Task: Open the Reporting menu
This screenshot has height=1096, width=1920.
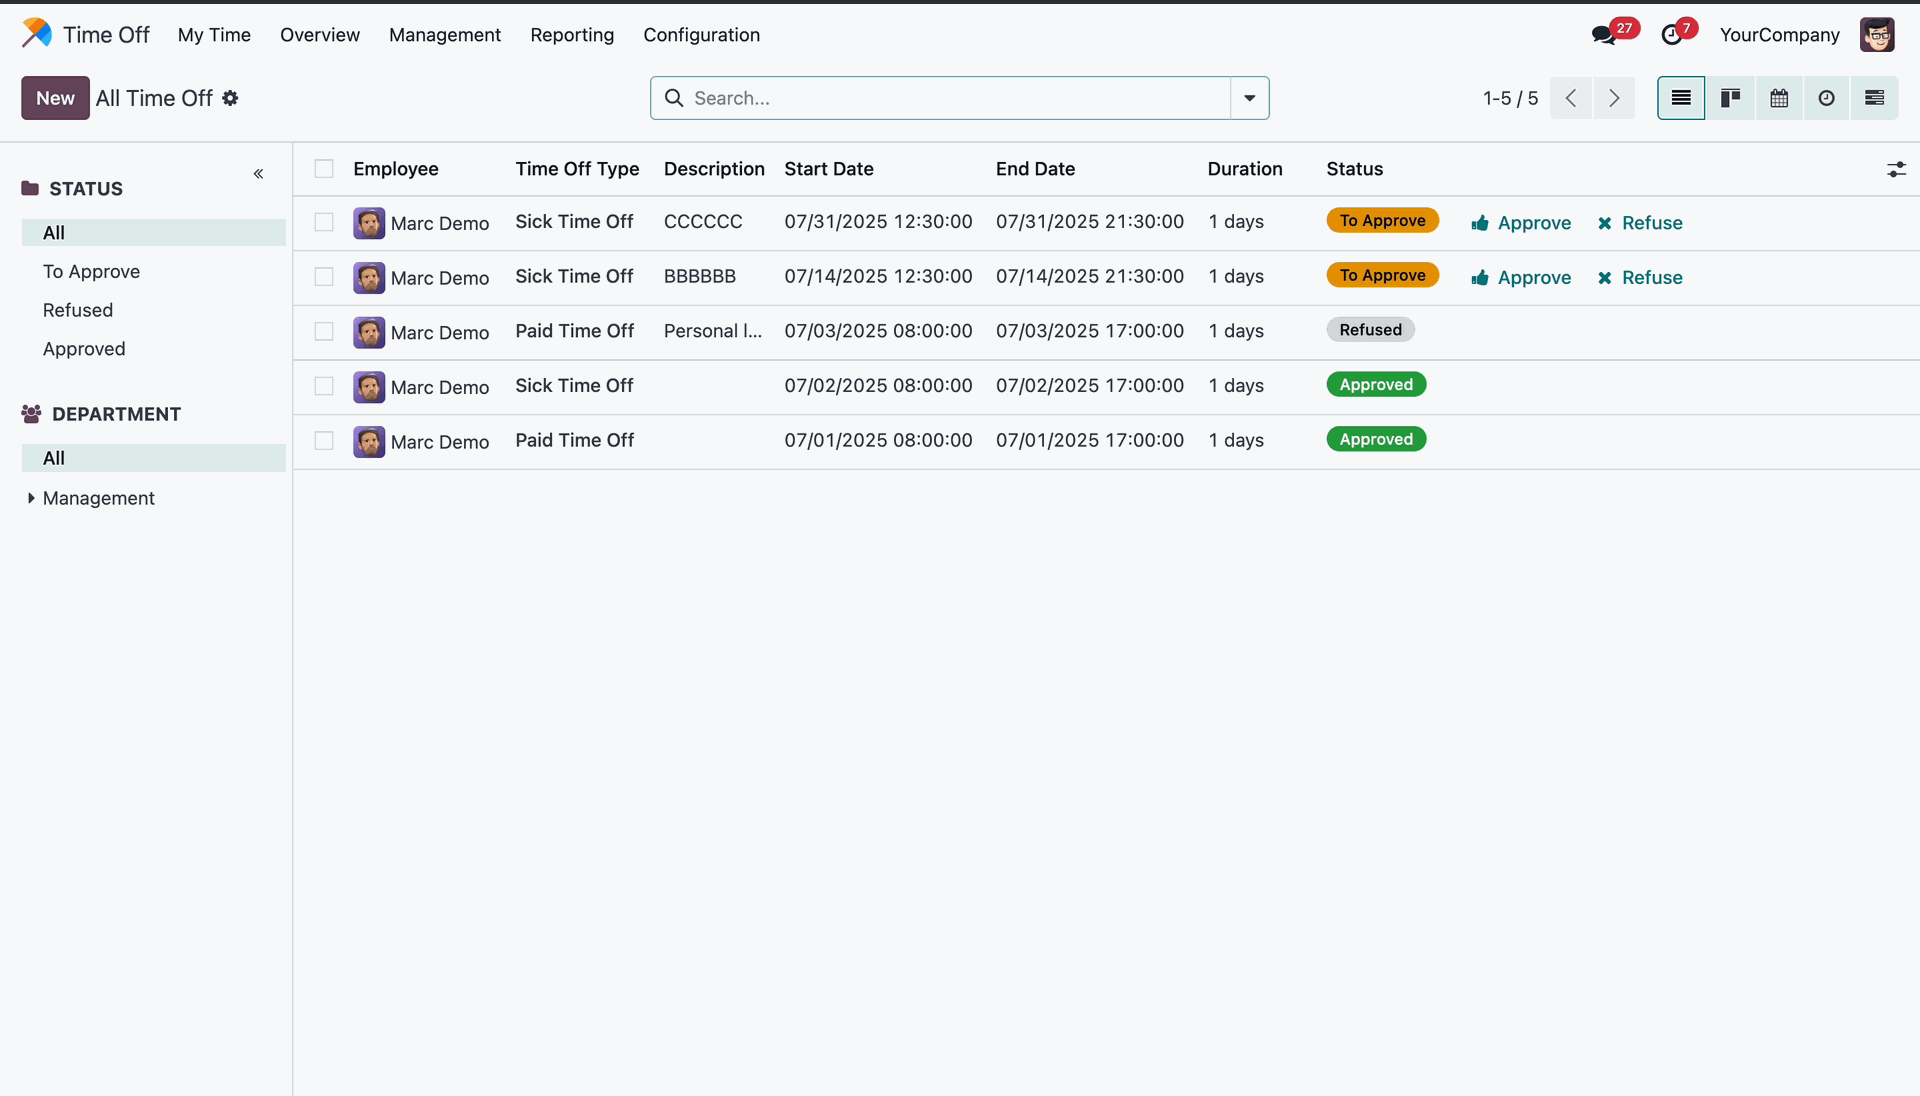Action: (x=572, y=35)
